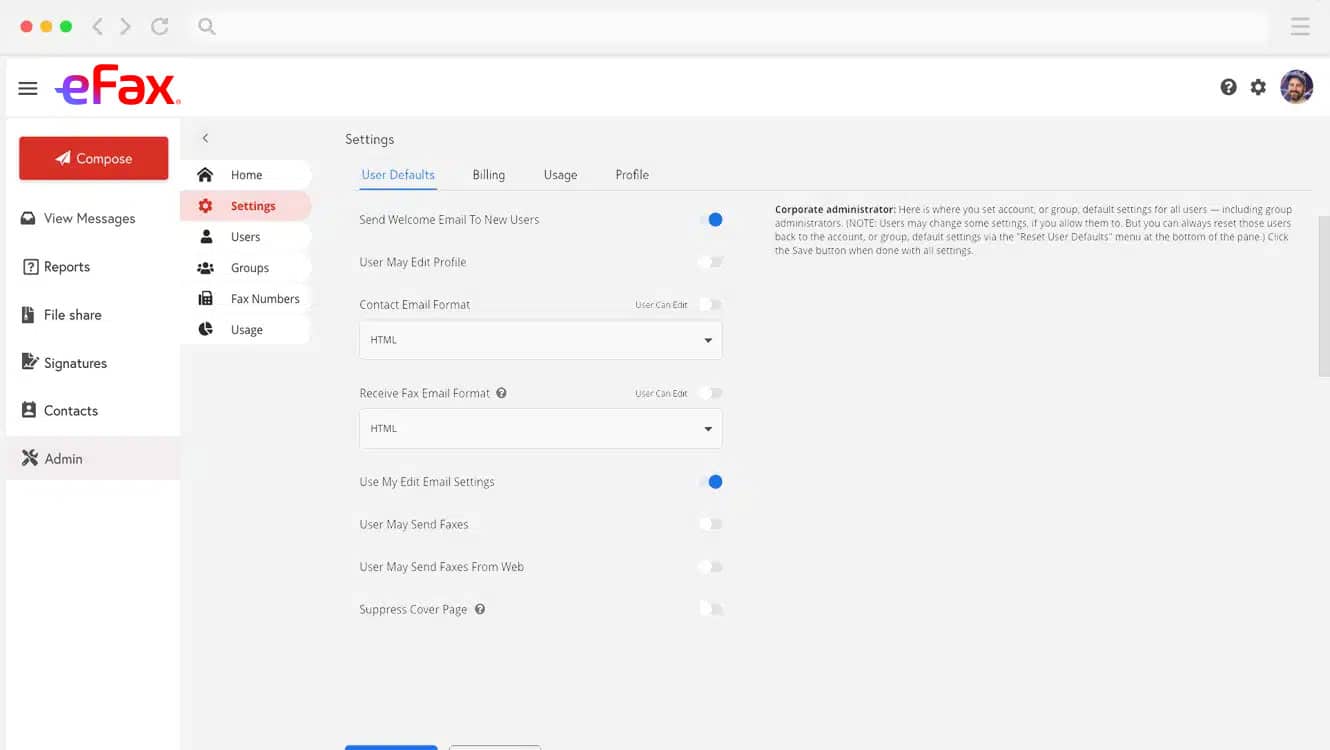Image resolution: width=1330 pixels, height=750 pixels.
Task: Open settings gear icon in header
Action: [1258, 87]
